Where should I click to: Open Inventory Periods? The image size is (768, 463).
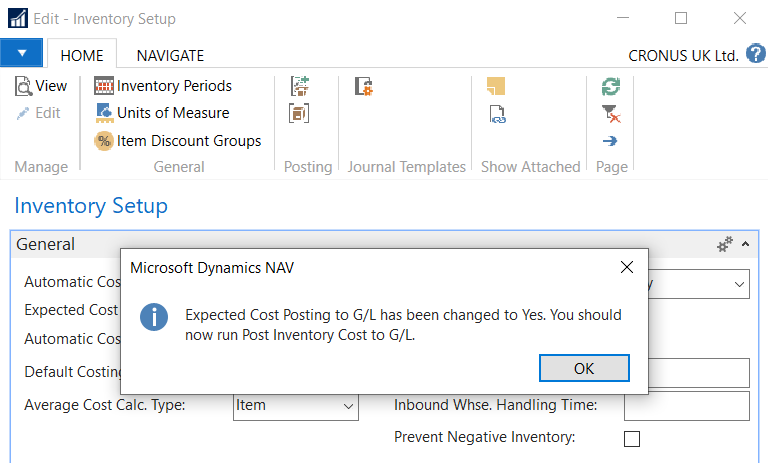163,86
